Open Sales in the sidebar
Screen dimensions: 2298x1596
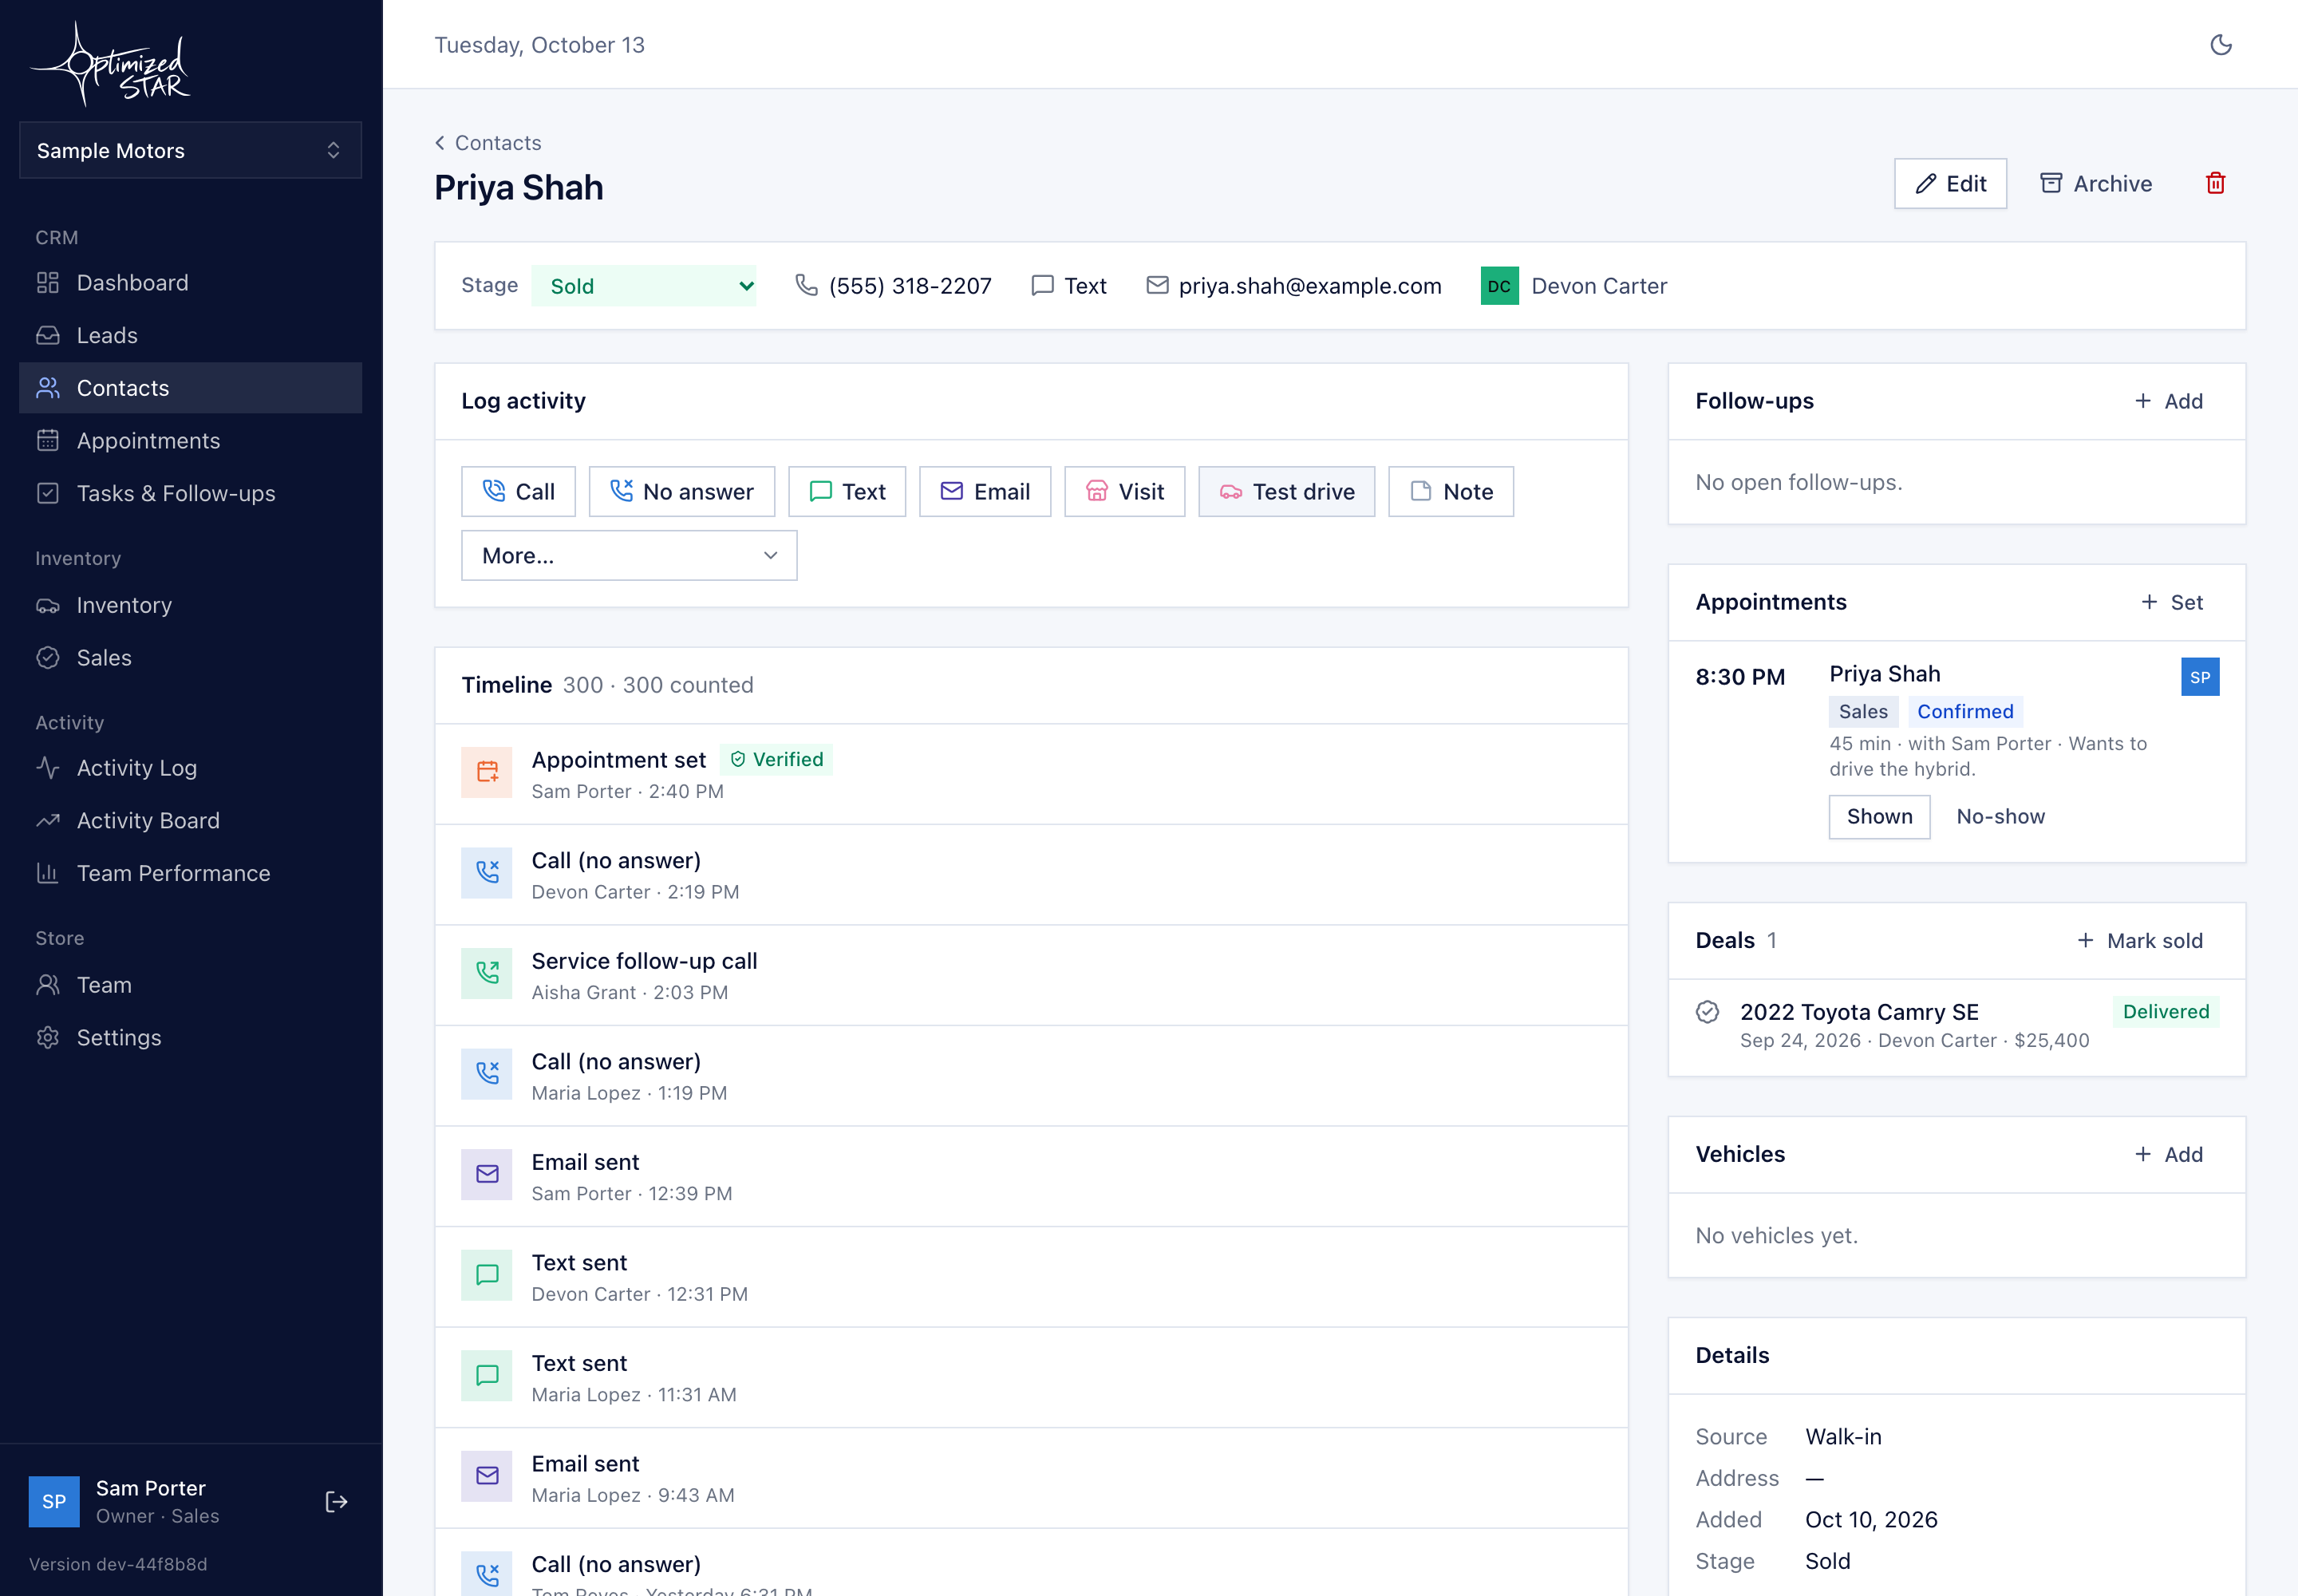190,657
